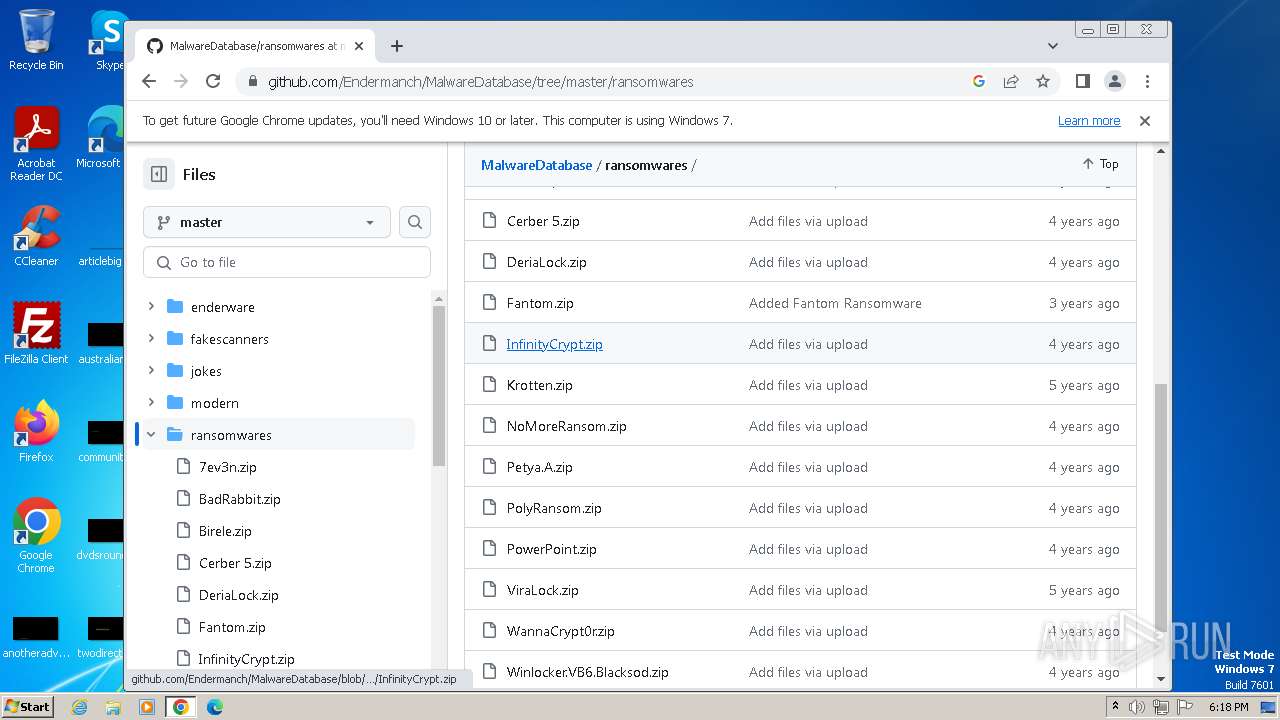1280x720 pixels.
Task: Open Winlocker.VB6.Blacksod.zip file
Action: (588, 672)
